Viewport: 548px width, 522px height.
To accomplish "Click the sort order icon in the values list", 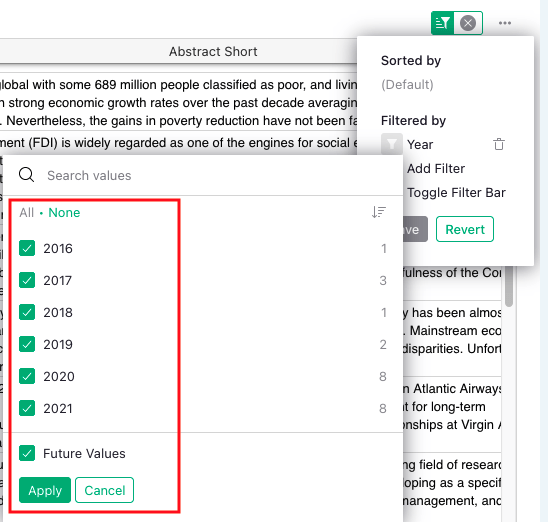I will tap(379, 212).
